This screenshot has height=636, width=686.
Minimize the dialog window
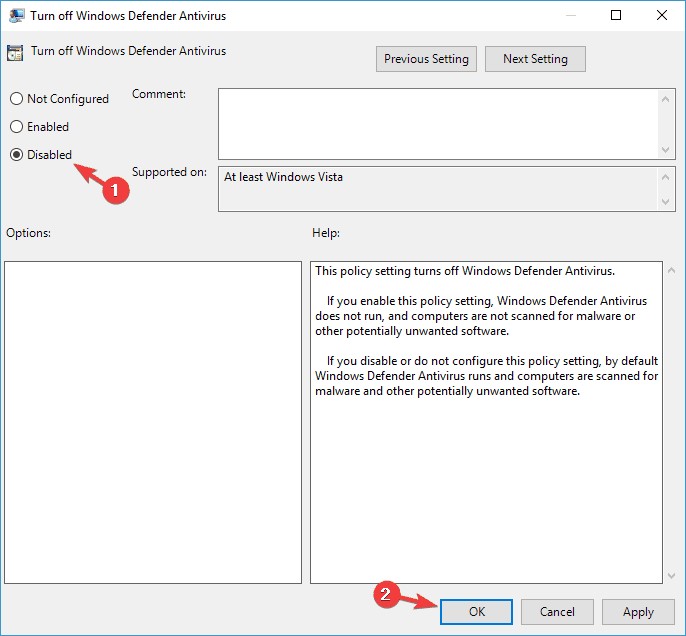point(570,15)
